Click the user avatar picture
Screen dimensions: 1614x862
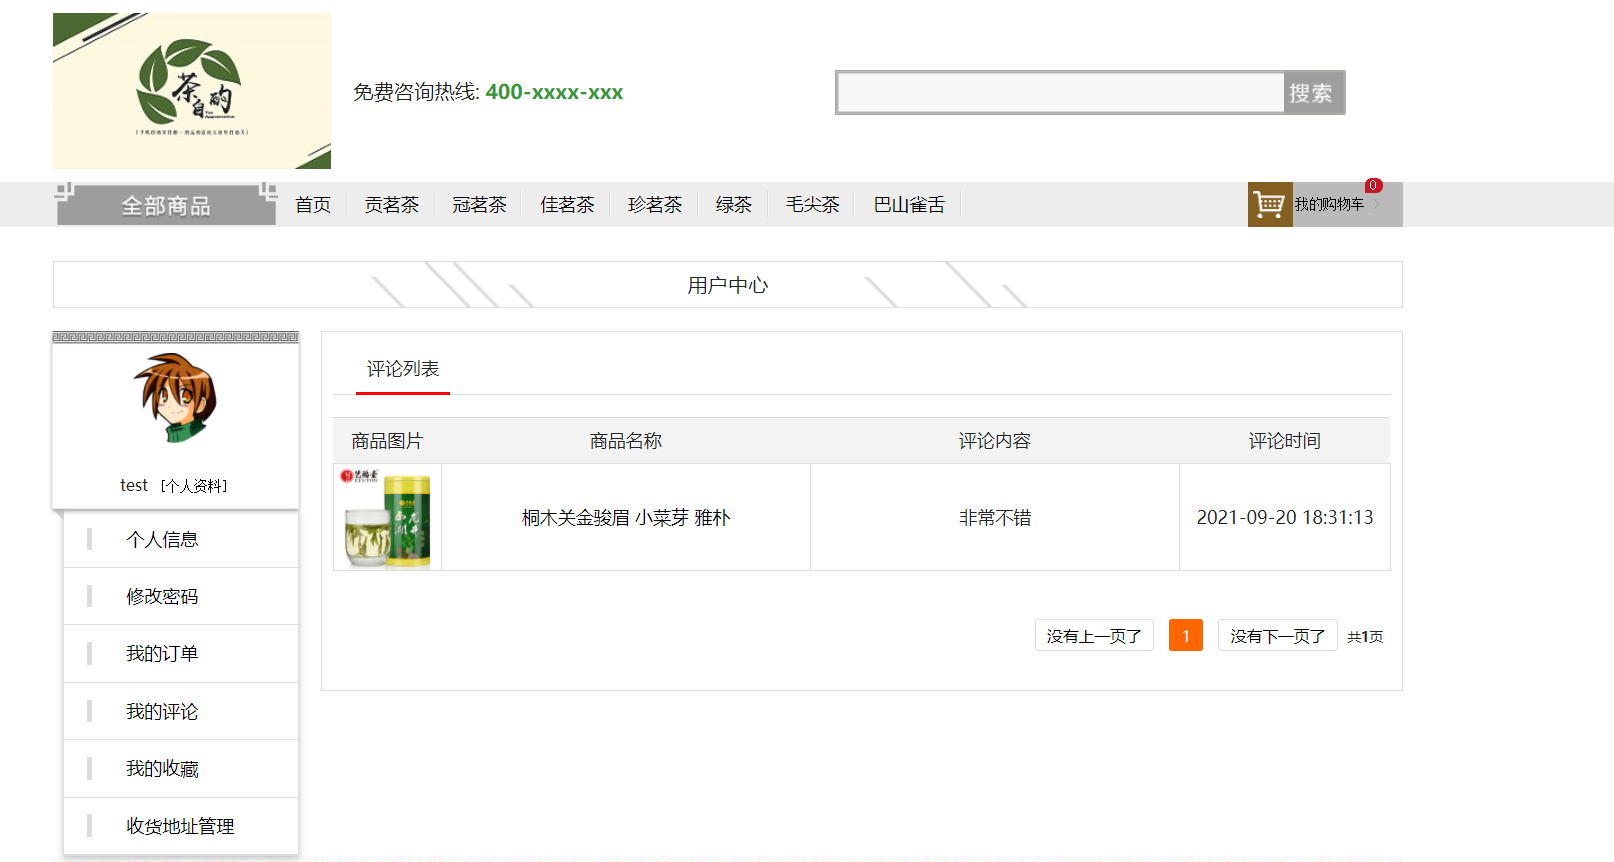coord(176,398)
